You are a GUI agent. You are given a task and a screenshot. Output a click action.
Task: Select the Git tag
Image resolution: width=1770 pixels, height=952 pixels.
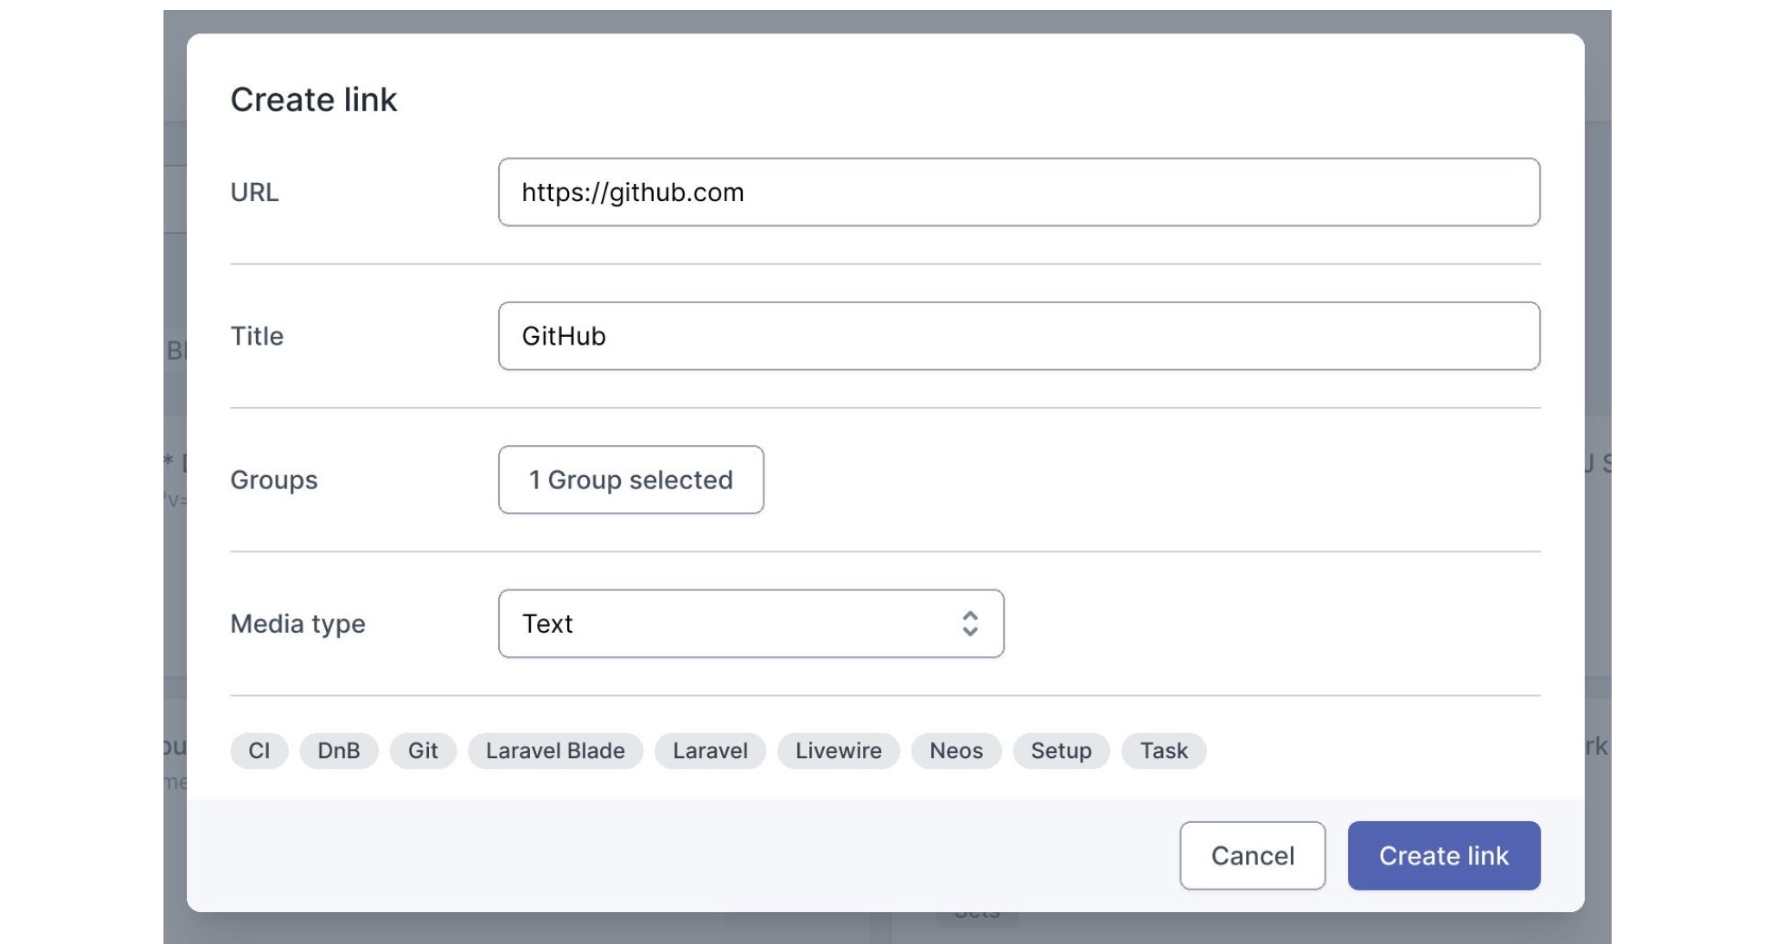[x=423, y=751]
